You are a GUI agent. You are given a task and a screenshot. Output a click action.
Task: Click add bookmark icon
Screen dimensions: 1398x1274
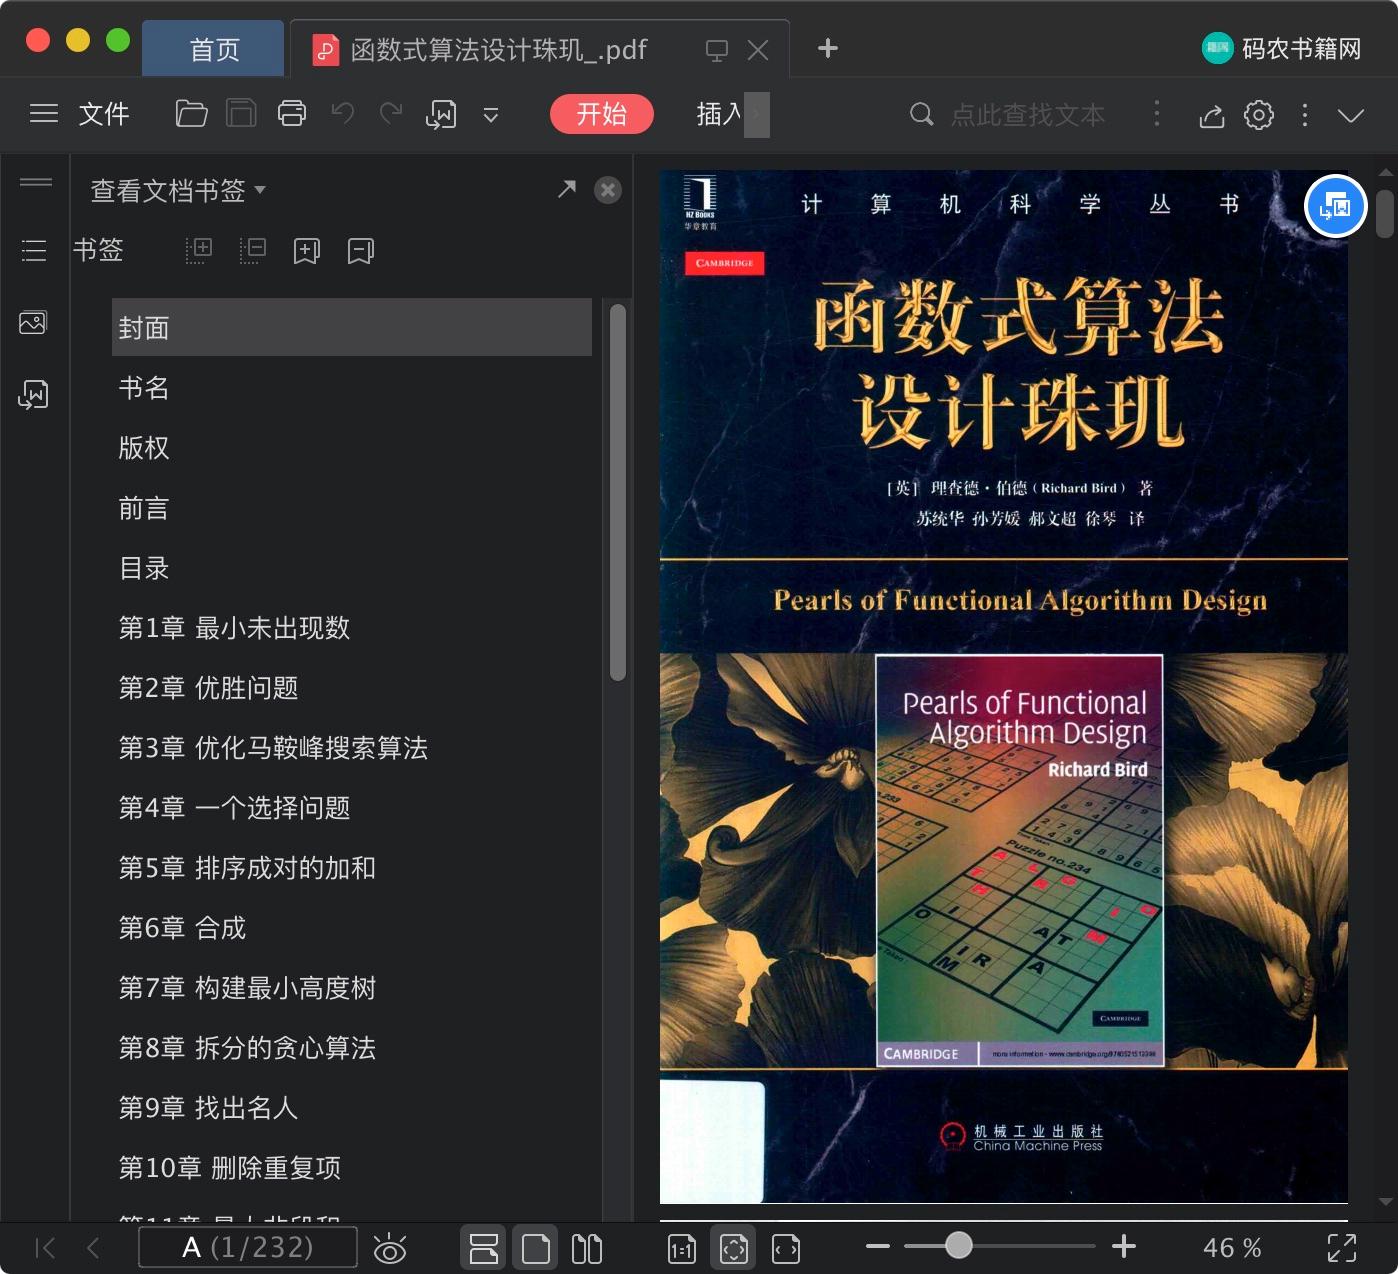(x=307, y=251)
